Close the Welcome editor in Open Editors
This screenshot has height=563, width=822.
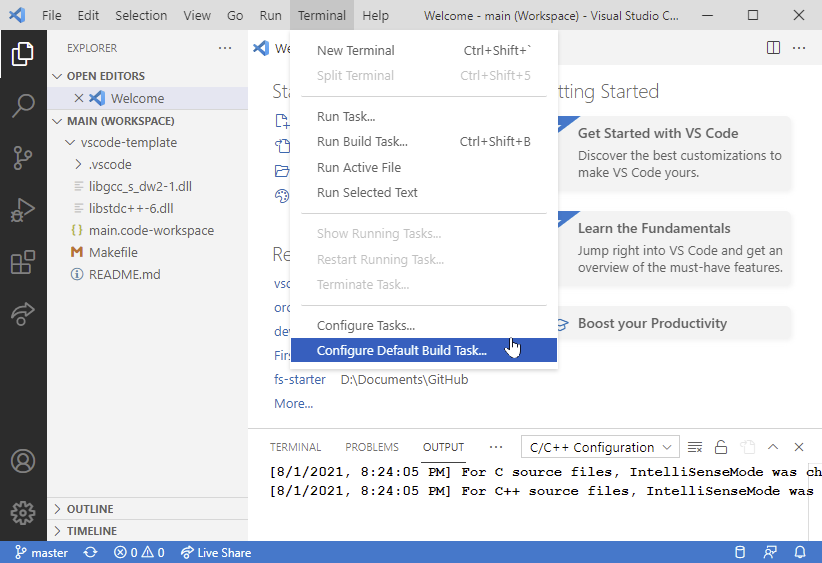[79, 98]
